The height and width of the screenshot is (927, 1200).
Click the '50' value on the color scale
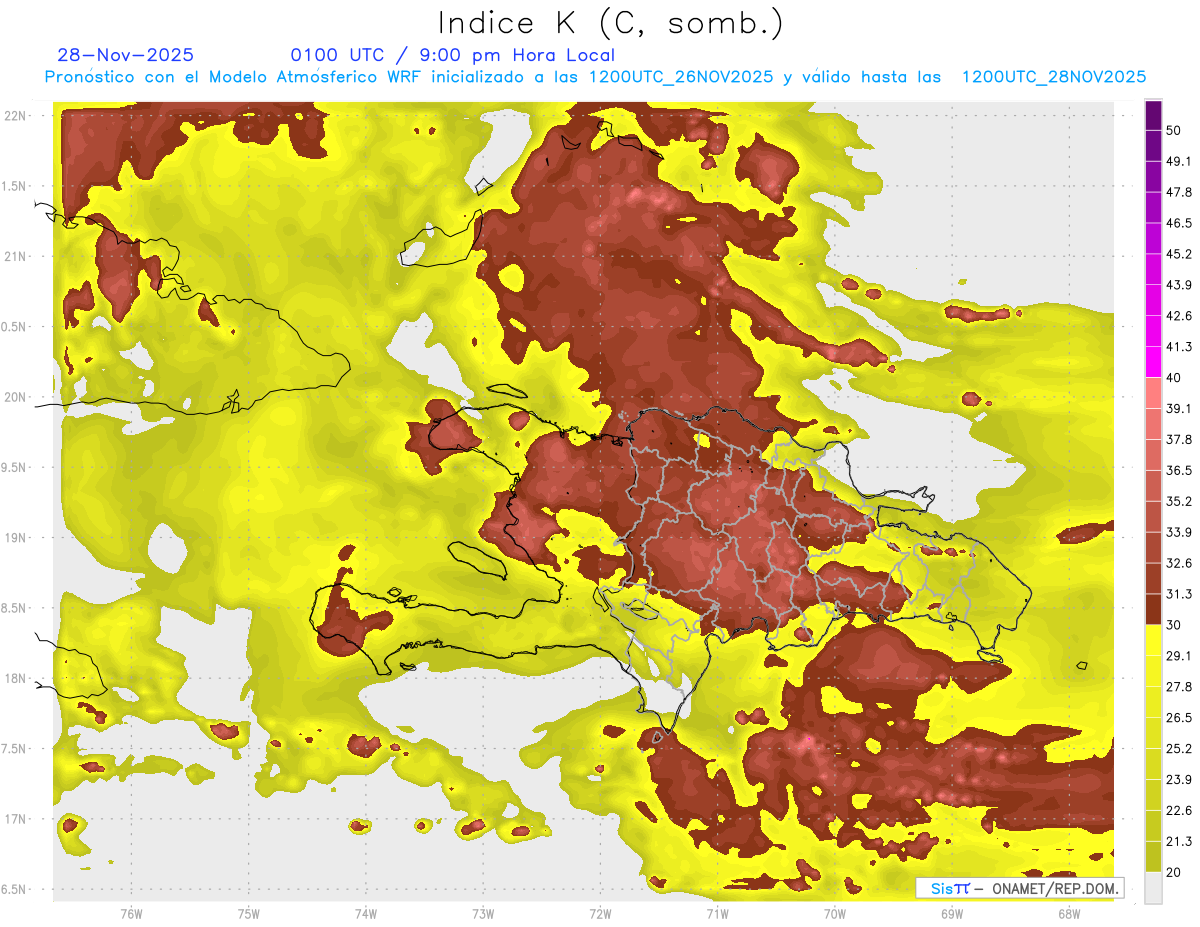1174,130
